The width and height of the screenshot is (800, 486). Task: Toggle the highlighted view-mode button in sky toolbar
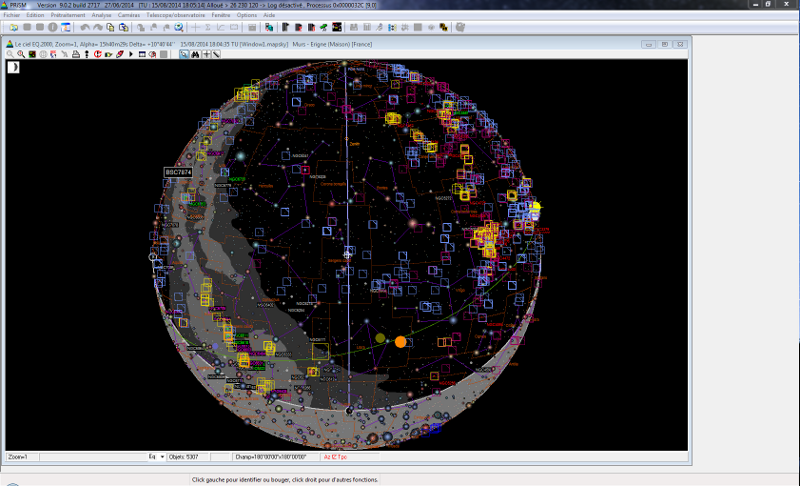(184, 54)
